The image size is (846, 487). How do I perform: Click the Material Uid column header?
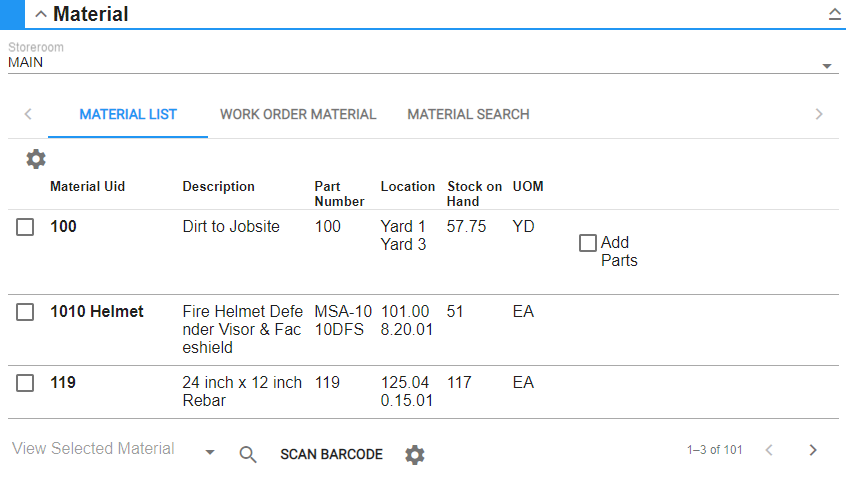[88, 187]
